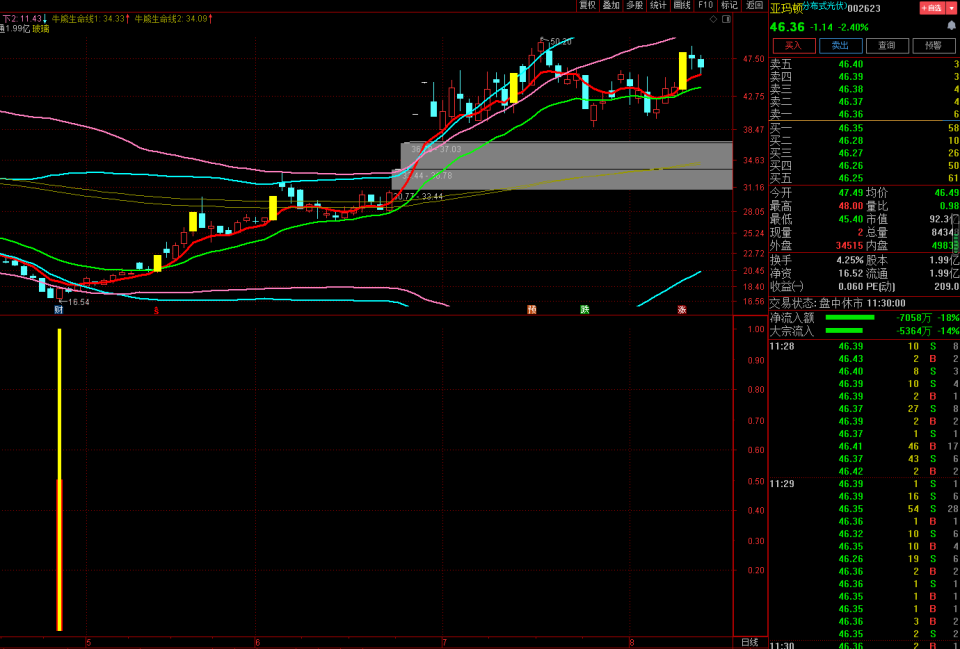Click the 返回 back button
960x649 pixels.
753,6
